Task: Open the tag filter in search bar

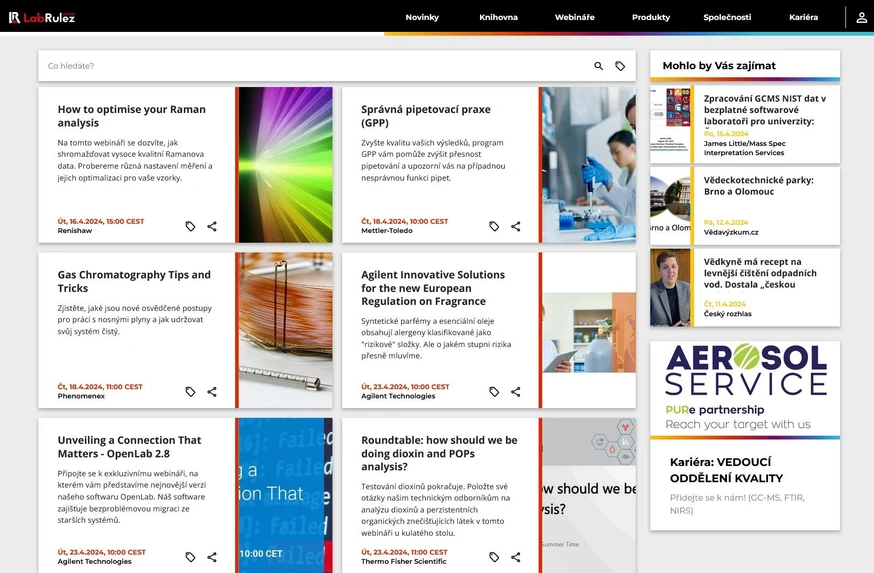Action: [620, 66]
